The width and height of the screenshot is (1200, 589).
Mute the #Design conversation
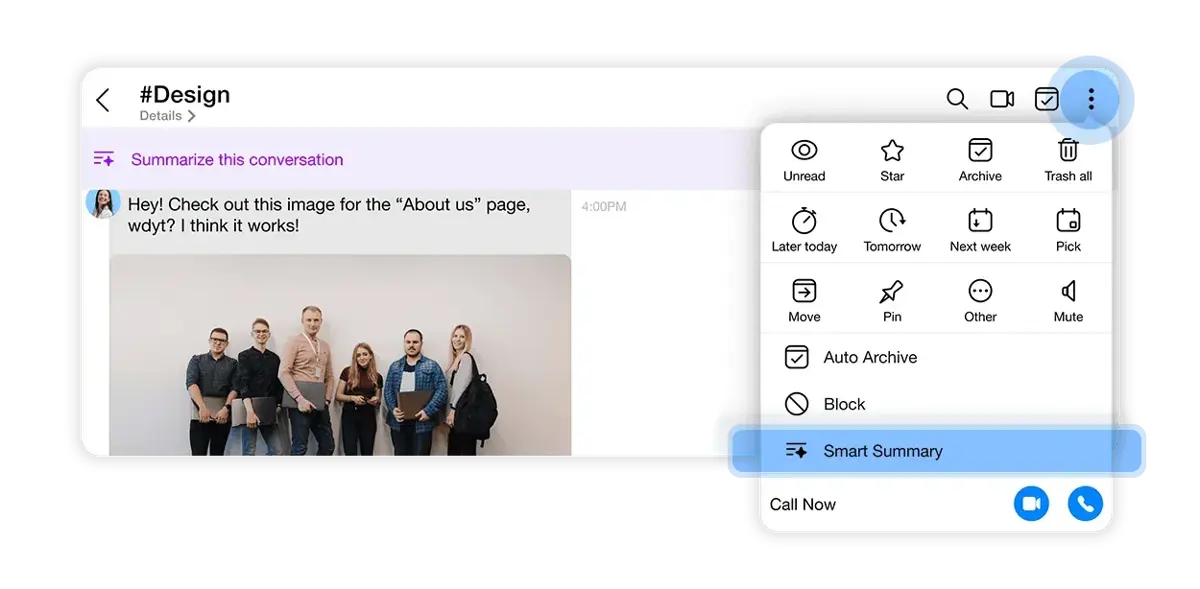coord(1068,300)
